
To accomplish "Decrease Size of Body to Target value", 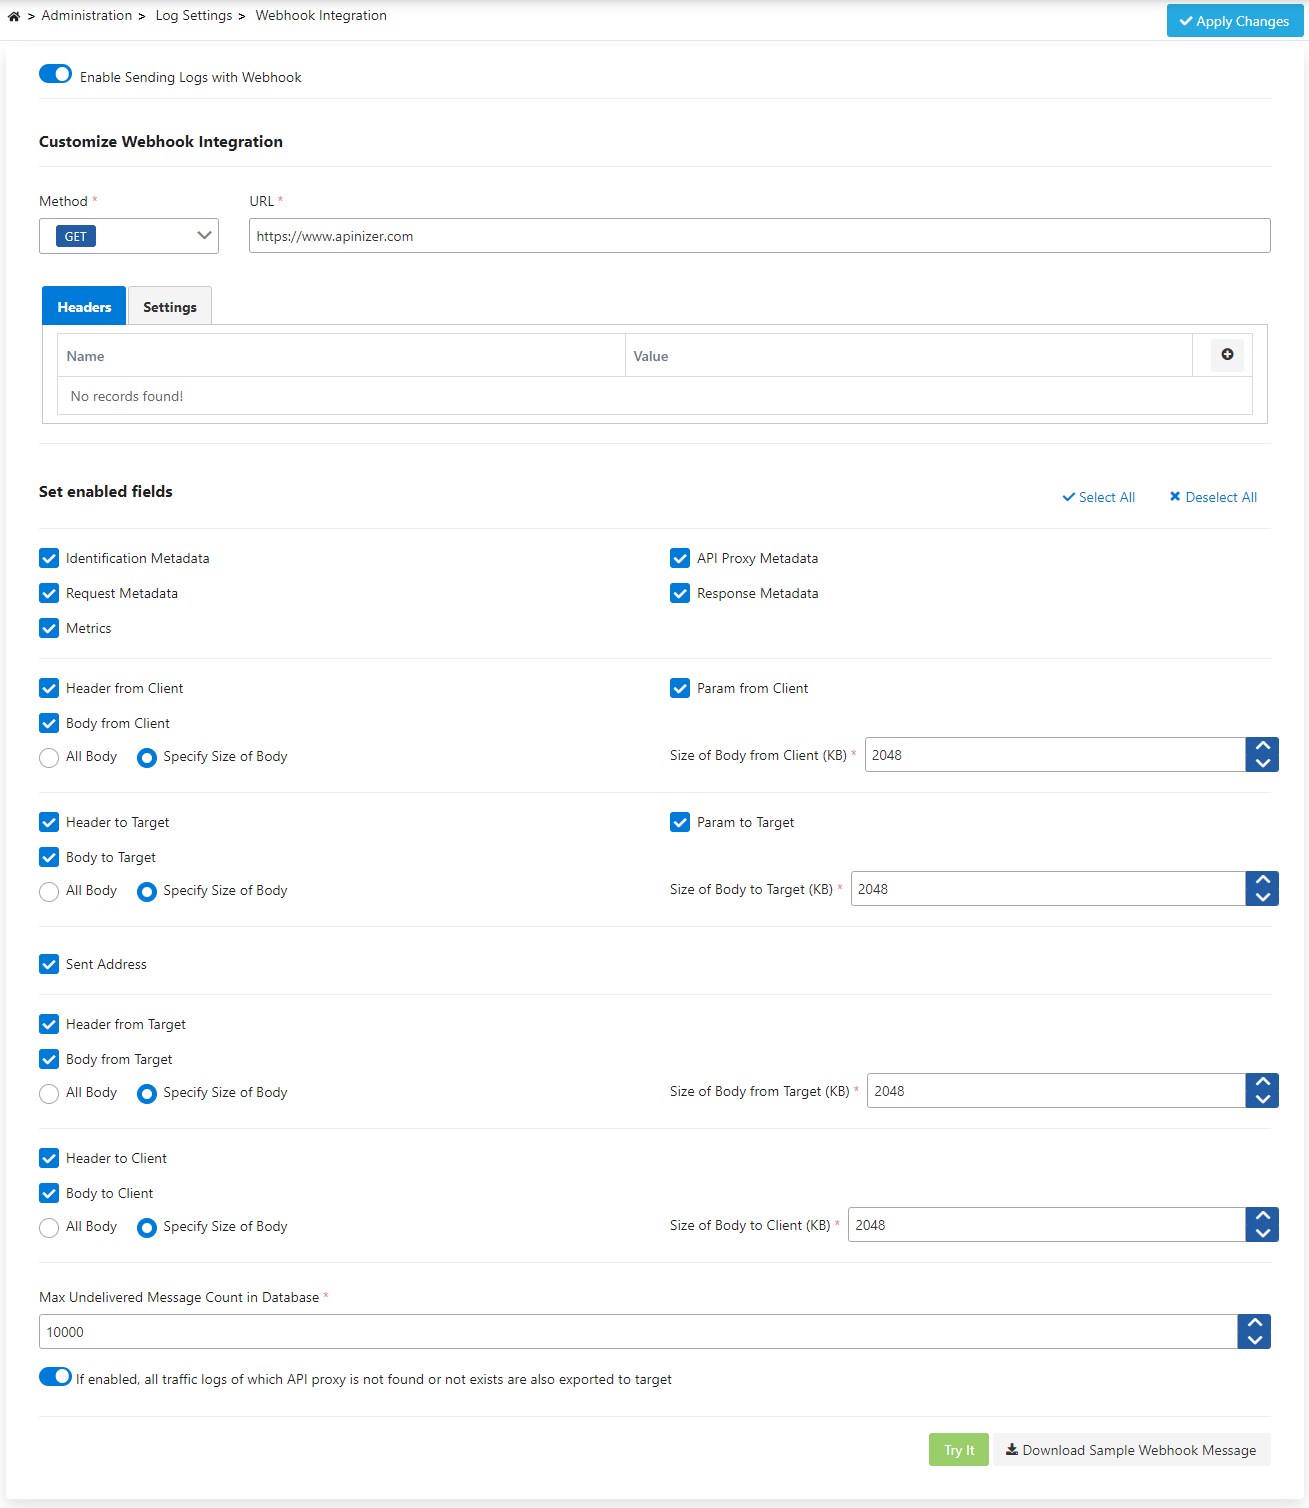I will [1262, 897].
